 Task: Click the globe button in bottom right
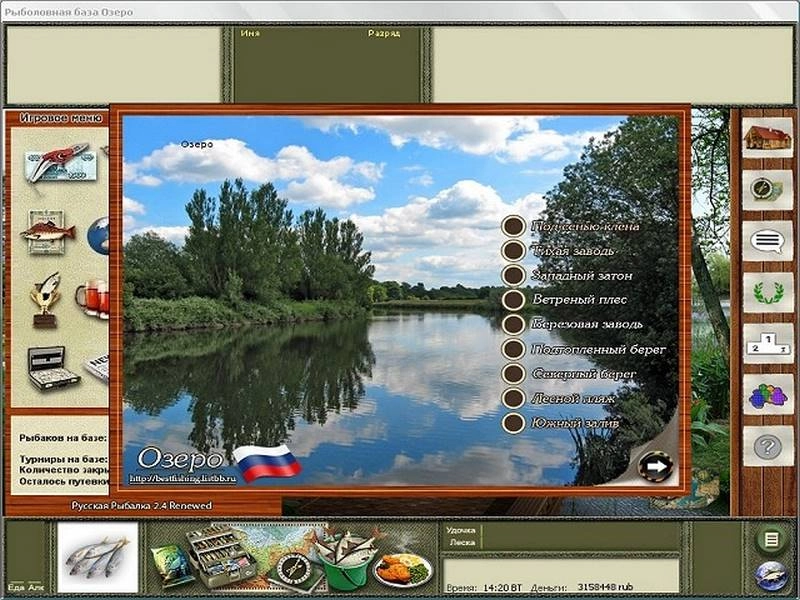tap(770, 577)
